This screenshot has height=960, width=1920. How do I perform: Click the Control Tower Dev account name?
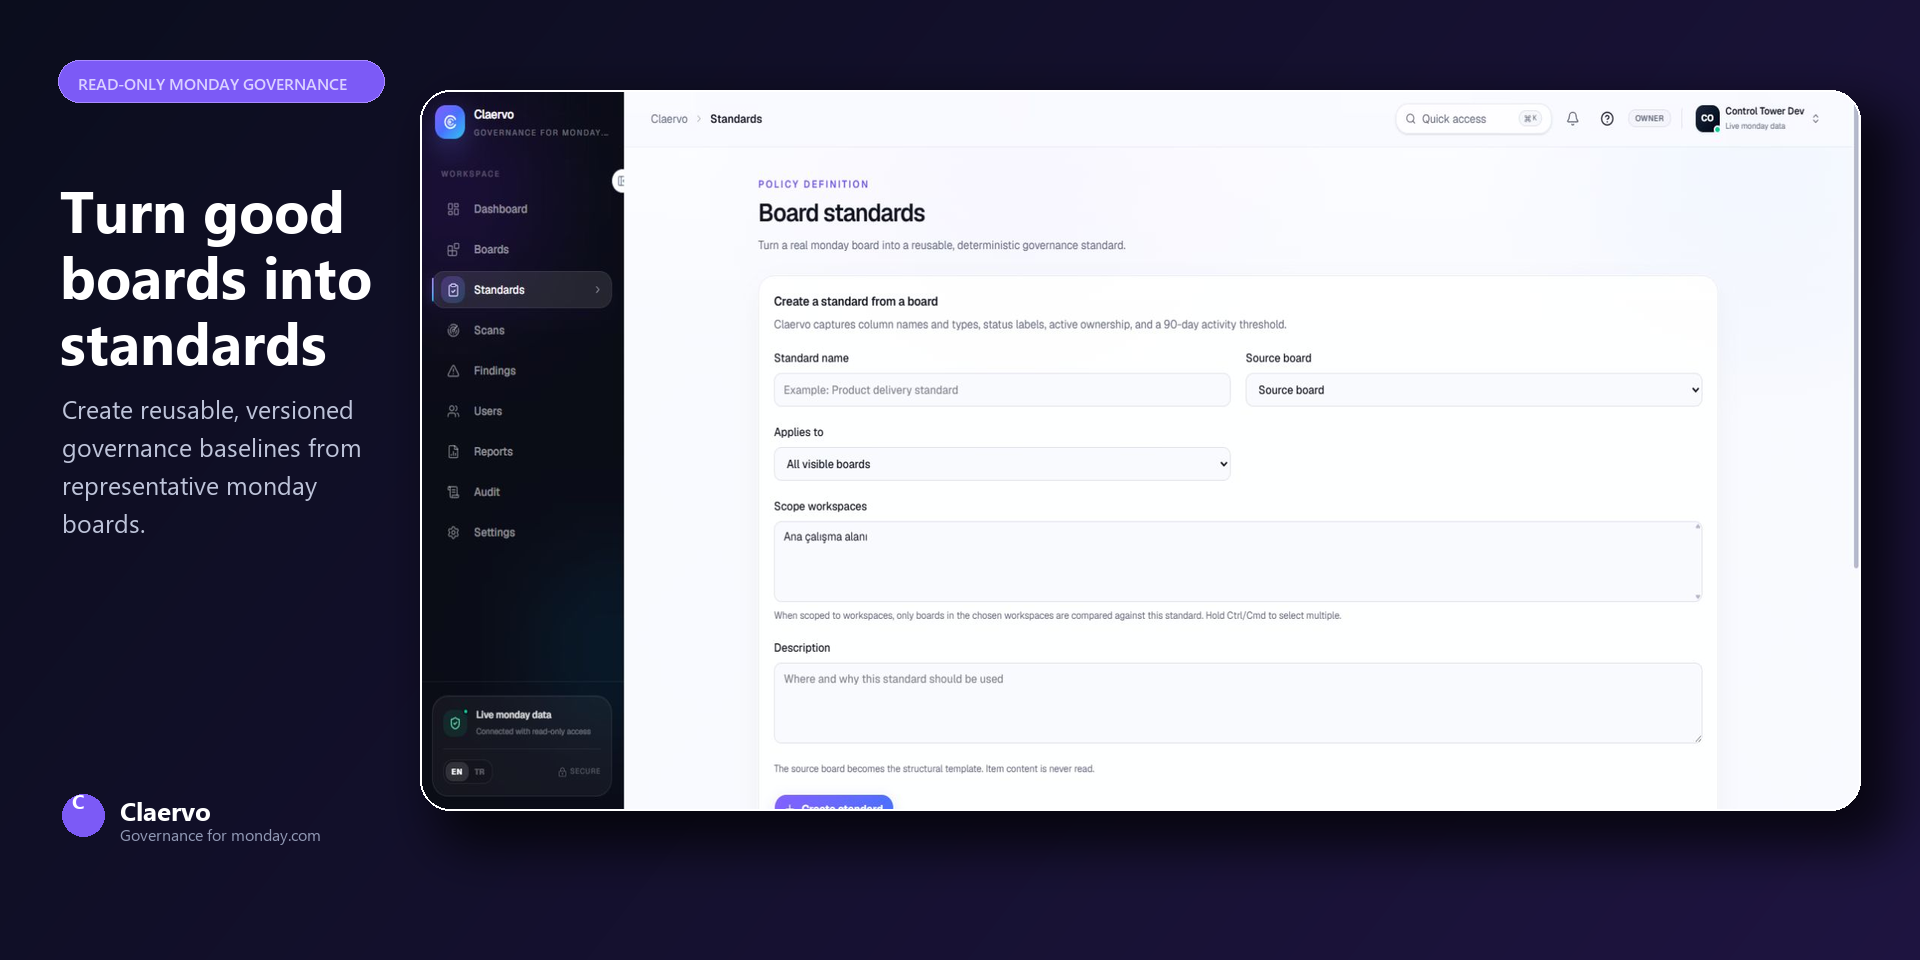(x=1764, y=111)
